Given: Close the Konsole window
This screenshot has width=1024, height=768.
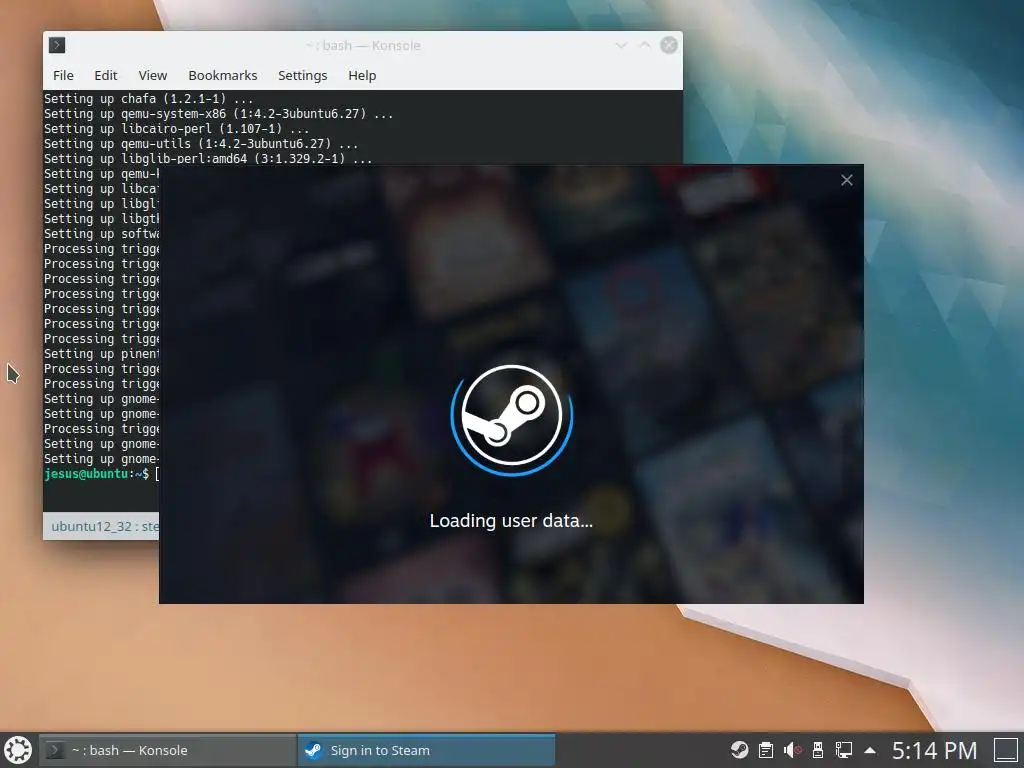Looking at the screenshot, I should pos(669,45).
